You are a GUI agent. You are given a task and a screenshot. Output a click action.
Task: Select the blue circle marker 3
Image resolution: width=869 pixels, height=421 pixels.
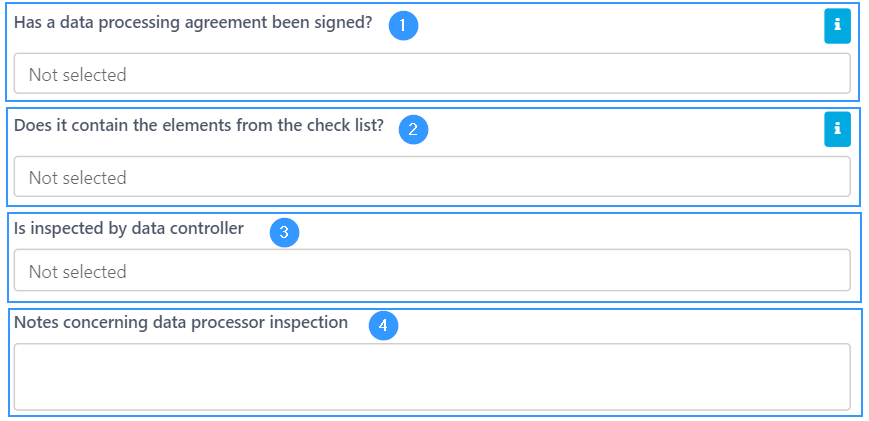[x=284, y=233]
